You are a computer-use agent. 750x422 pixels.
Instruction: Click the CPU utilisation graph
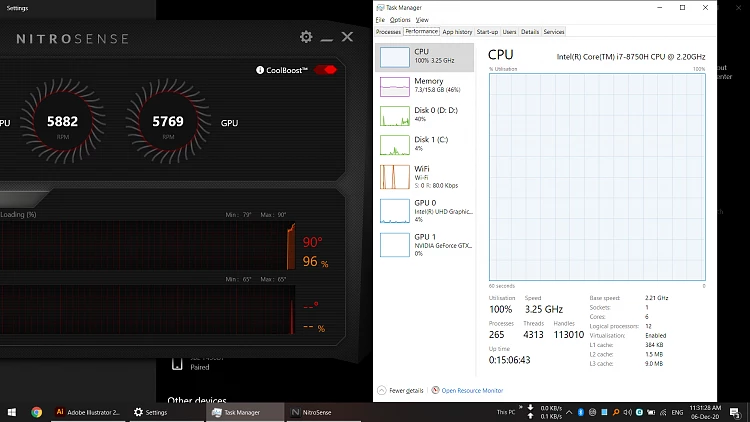tap(597, 177)
